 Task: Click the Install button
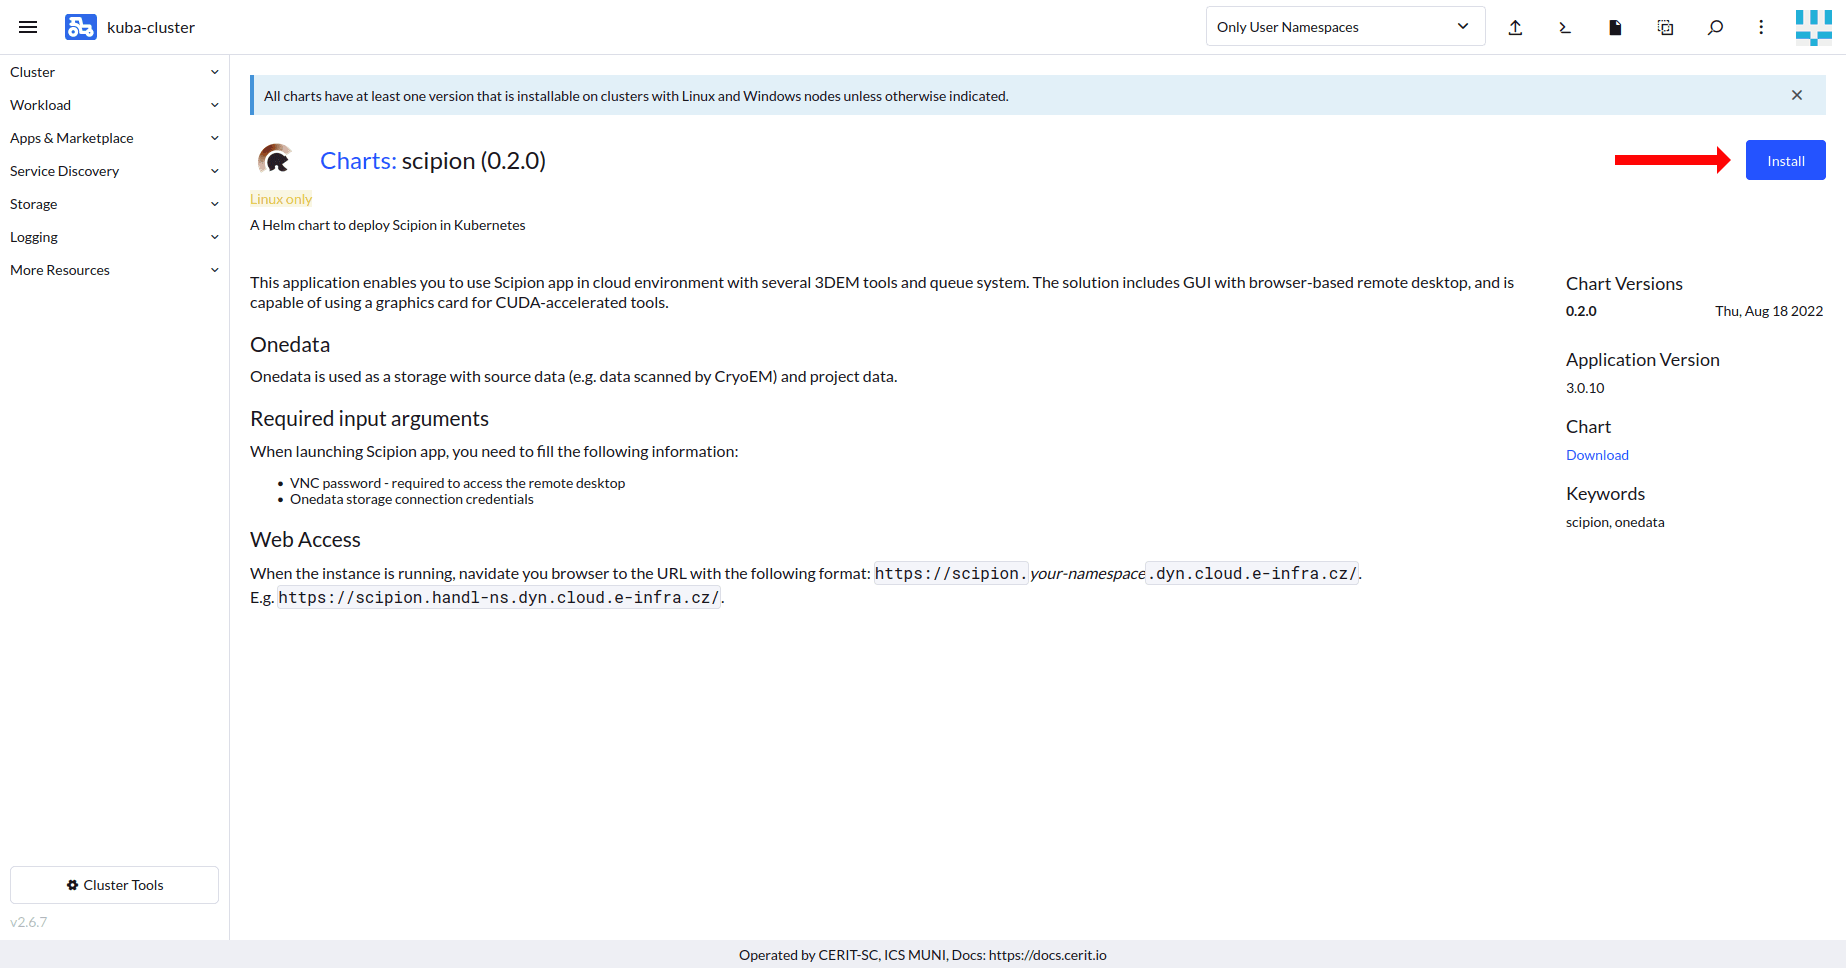tap(1785, 160)
